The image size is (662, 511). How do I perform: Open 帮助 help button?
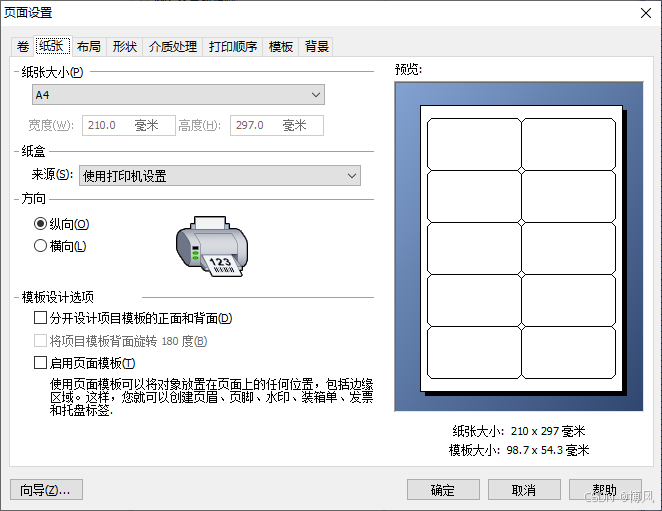pos(605,489)
